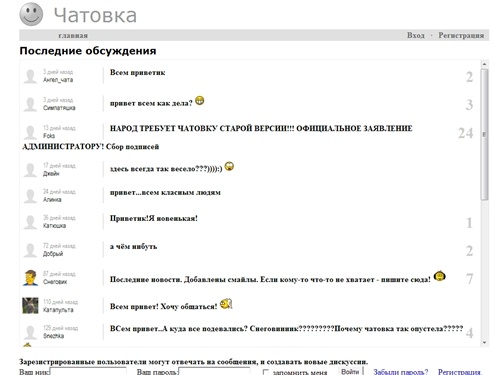The width and height of the screenshot is (500, 375).
Task: Click avatar icon of user Катюшка
Action: [30, 222]
